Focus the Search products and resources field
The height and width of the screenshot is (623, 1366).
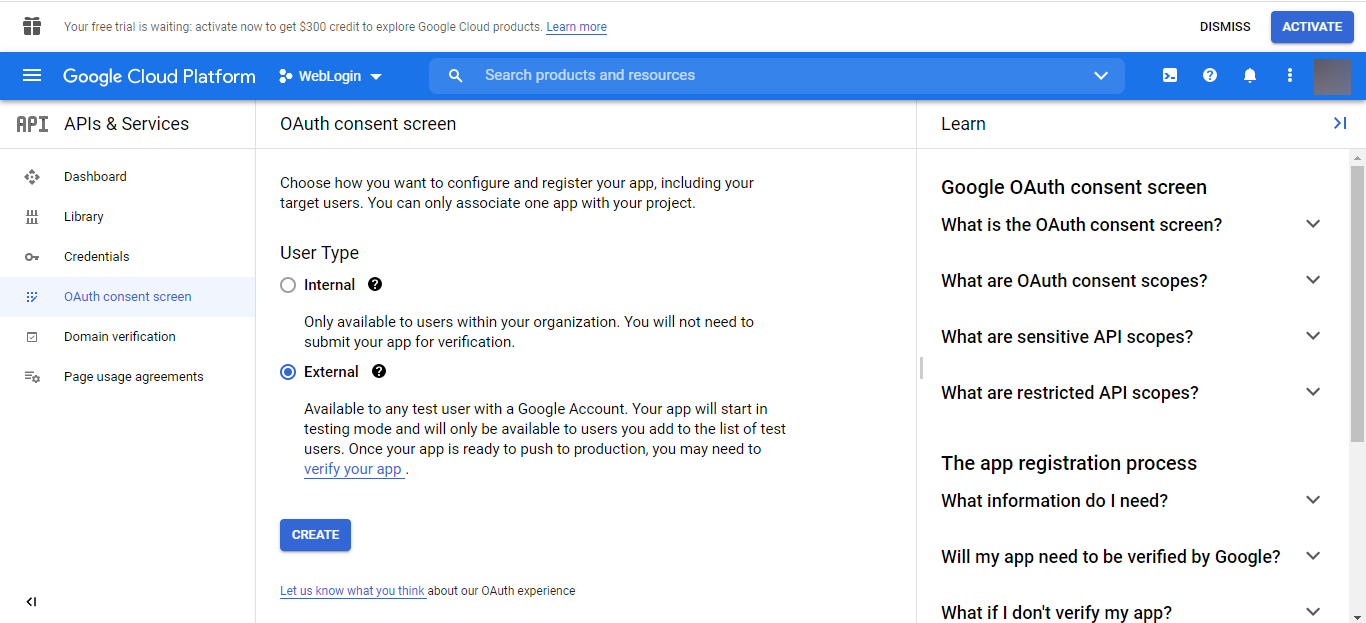pyautogui.click(x=777, y=76)
